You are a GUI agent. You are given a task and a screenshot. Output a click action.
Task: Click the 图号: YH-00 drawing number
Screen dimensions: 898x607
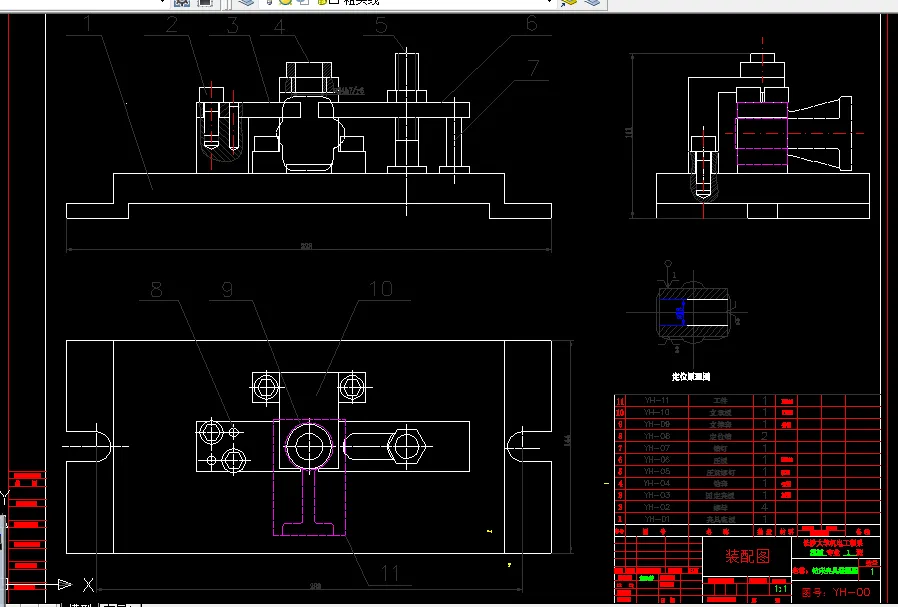(836, 592)
